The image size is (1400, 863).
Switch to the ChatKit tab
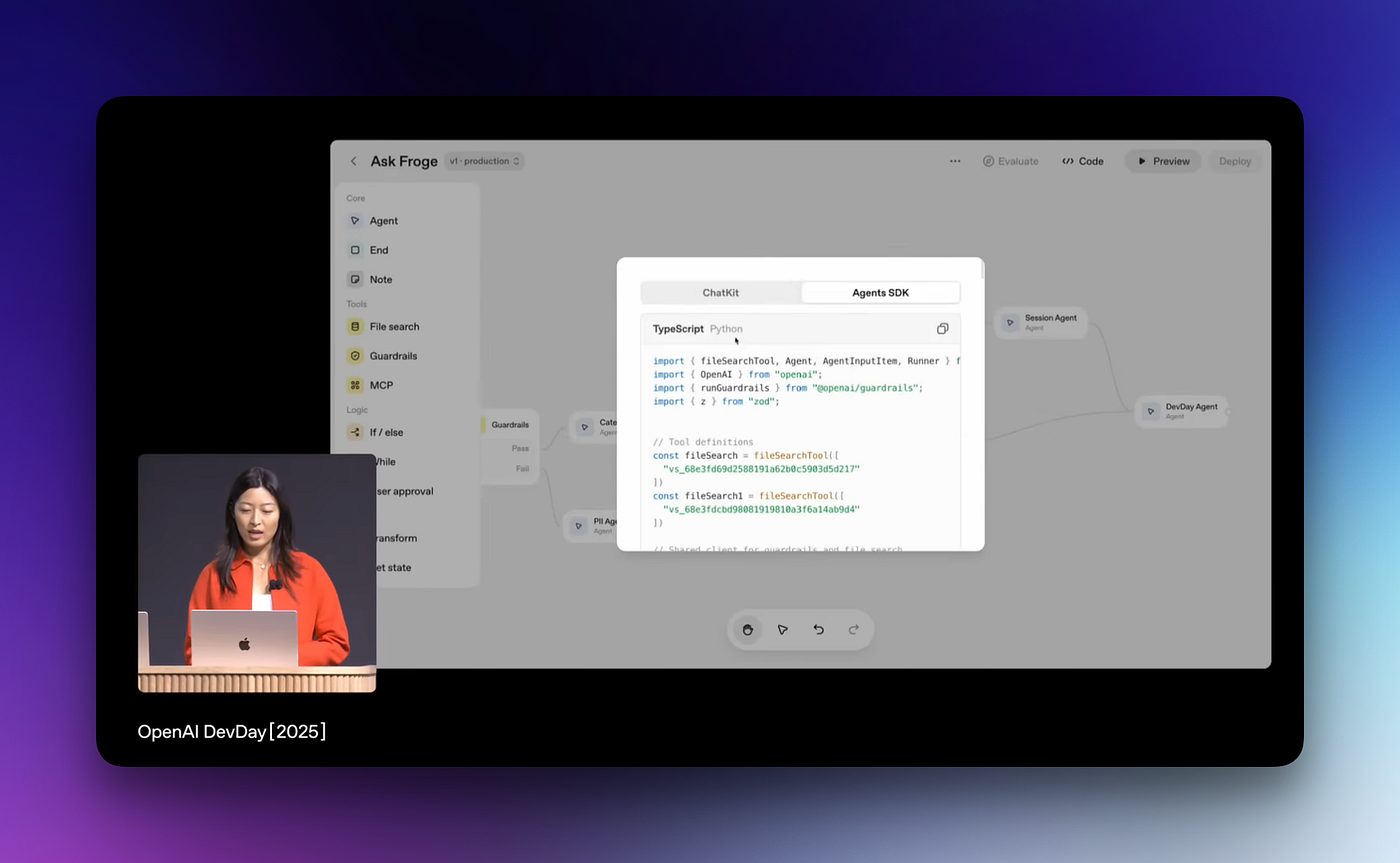[x=721, y=293]
